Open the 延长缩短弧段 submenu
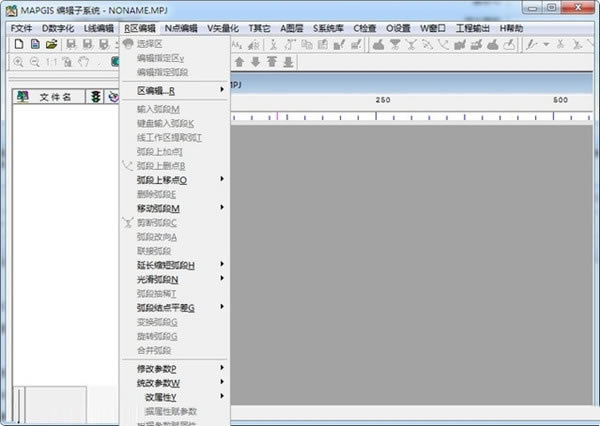The width and height of the screenshot is (600, 426). [x=175, y=265]
